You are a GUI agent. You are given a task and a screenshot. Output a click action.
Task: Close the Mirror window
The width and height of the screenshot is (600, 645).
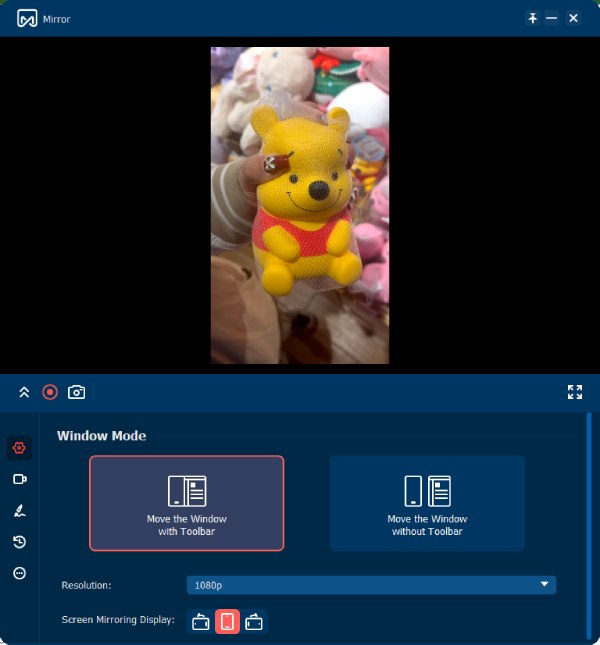click(x=573, y=18)
